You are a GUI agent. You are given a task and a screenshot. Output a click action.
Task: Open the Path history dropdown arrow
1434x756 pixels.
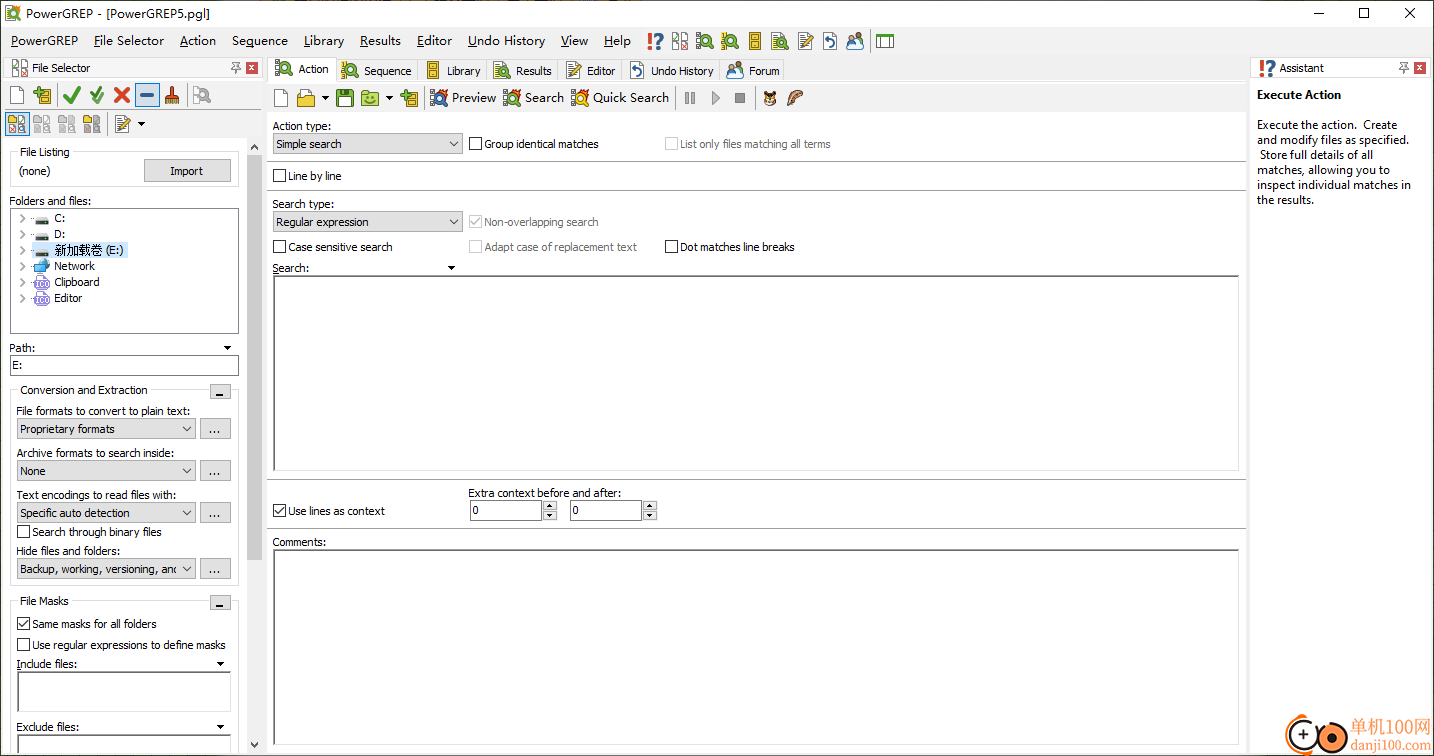pos(228,348)
